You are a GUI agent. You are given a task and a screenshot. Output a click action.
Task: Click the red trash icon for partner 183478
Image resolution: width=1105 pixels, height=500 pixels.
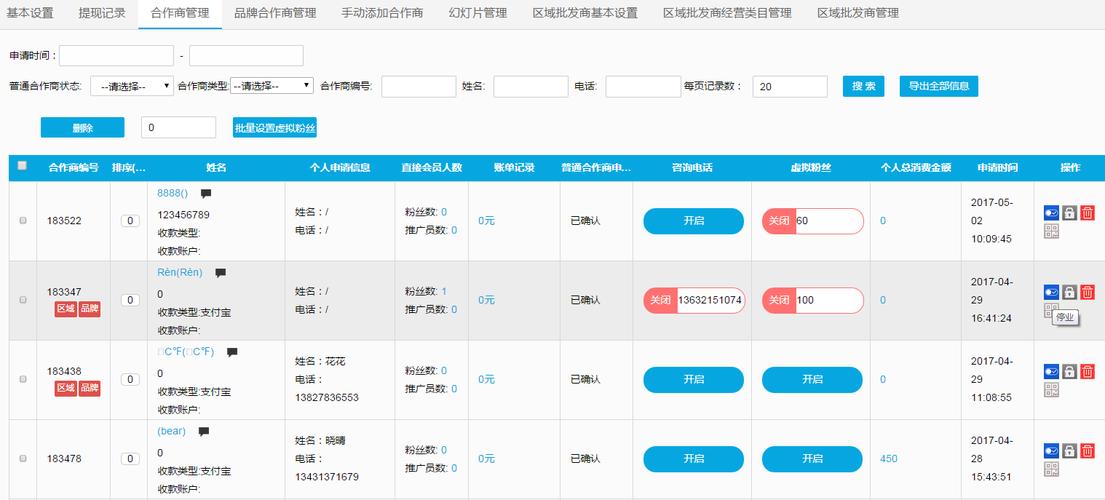(1087, 451)
